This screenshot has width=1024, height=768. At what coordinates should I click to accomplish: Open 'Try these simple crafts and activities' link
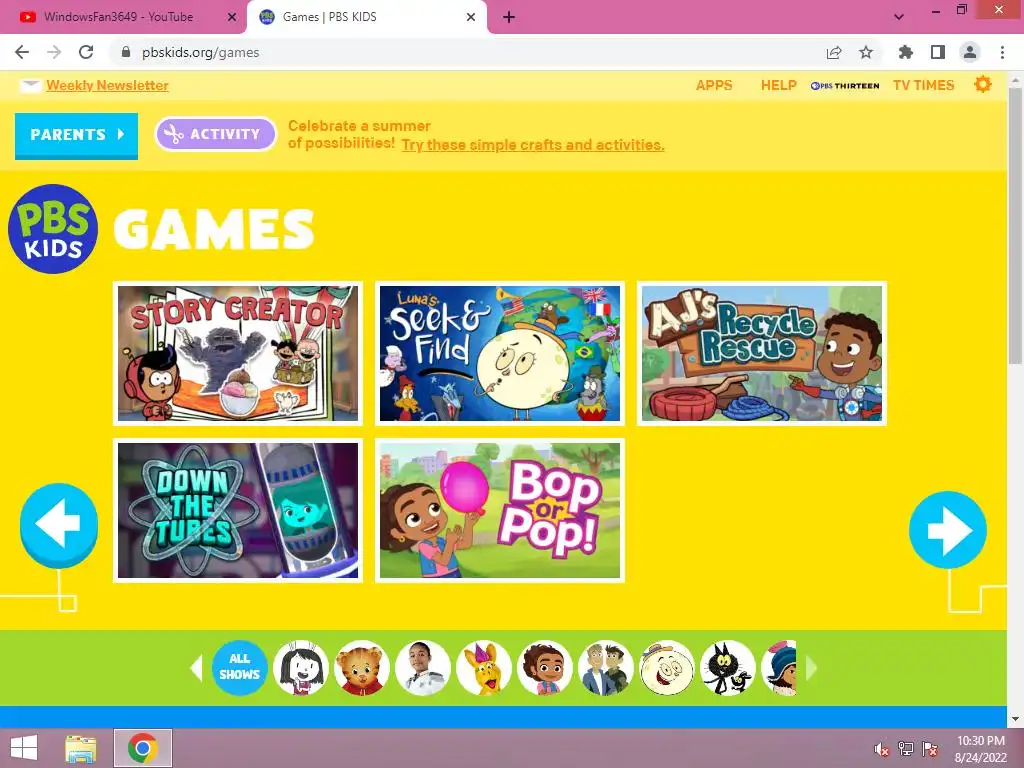[x=532, y=145]
